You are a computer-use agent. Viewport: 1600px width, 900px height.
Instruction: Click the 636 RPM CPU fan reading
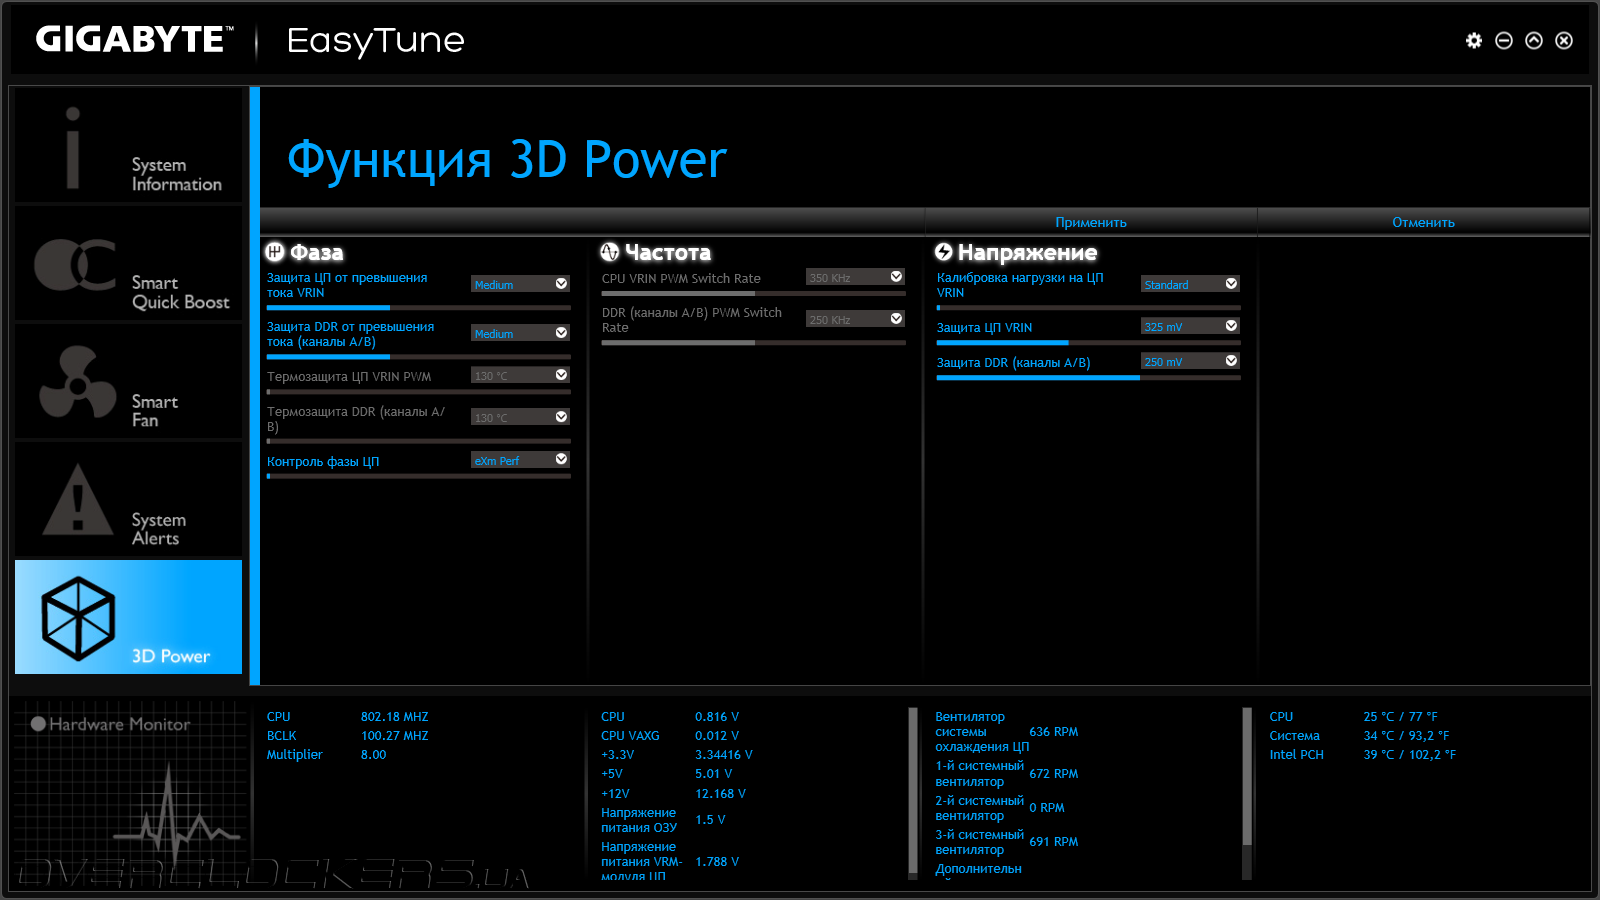(x=1054, y=732)
